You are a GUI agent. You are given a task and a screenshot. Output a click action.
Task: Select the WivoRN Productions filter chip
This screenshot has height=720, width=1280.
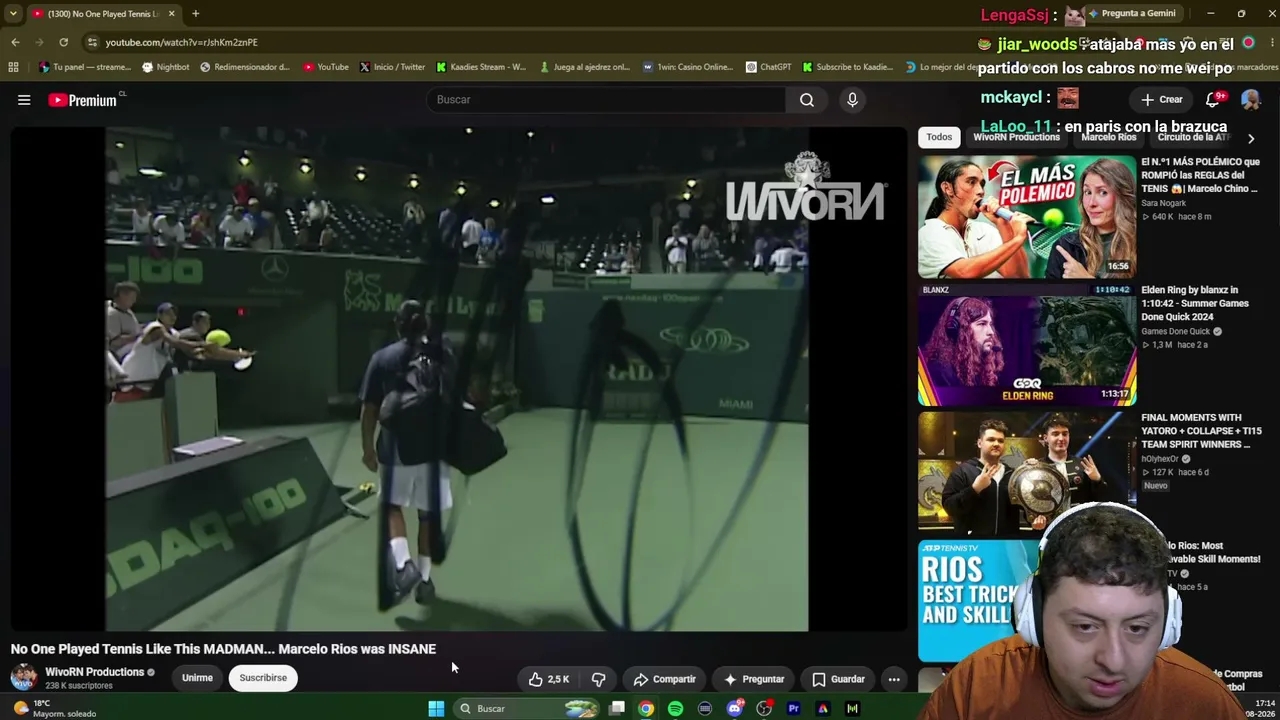coord(1016,137)
